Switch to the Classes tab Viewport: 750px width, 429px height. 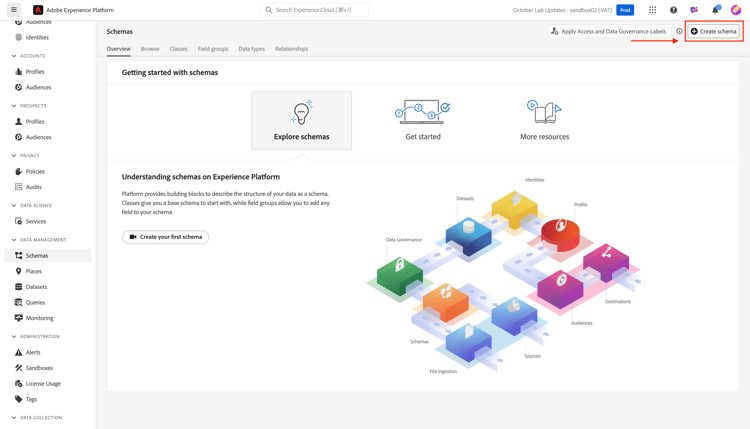point(178,49)
